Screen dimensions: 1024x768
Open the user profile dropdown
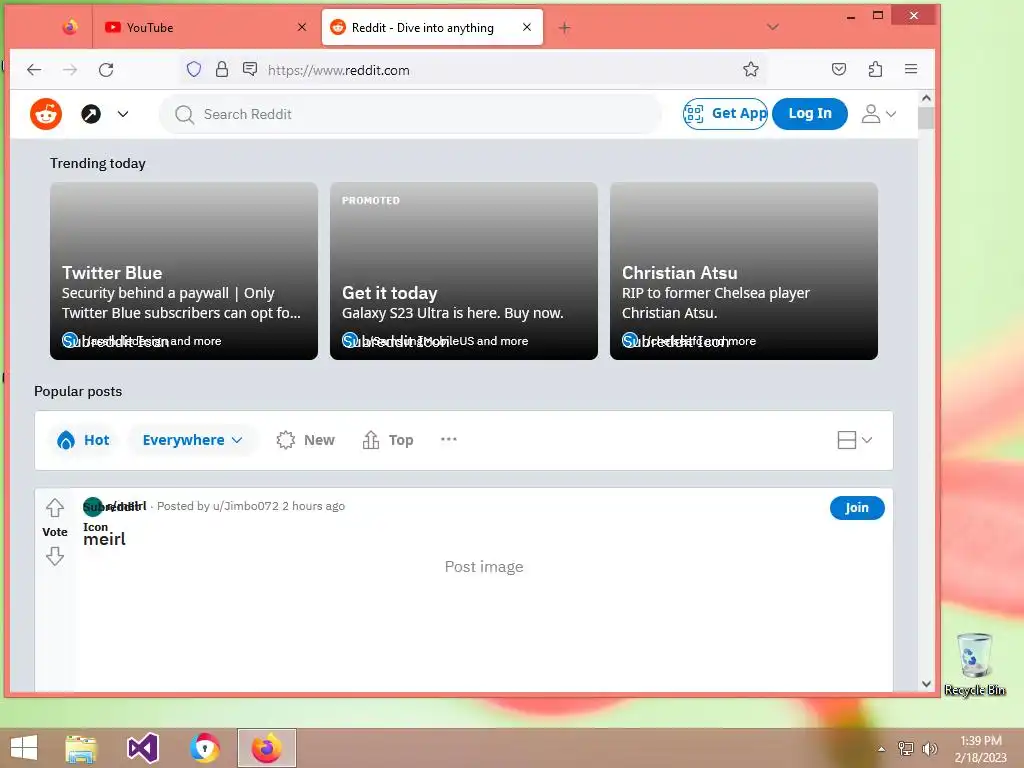pyautogui.click(x=878, y=114)
